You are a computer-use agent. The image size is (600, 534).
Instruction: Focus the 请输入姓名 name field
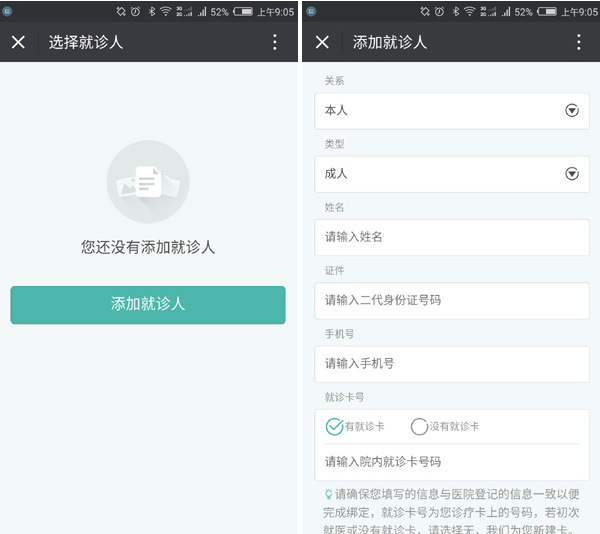(452, 238)
